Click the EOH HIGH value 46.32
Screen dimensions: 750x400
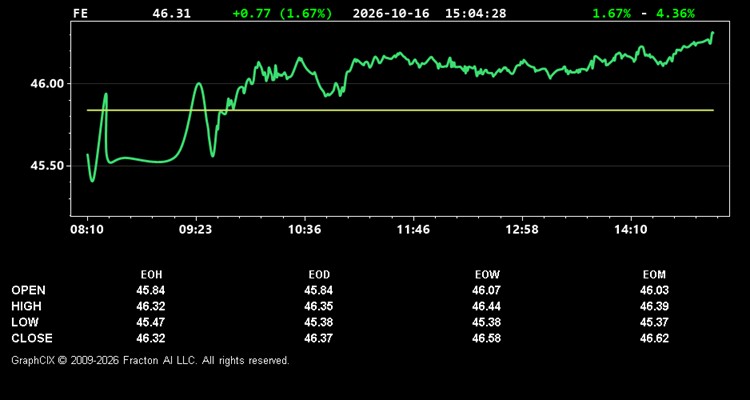(x=151, y=306)
